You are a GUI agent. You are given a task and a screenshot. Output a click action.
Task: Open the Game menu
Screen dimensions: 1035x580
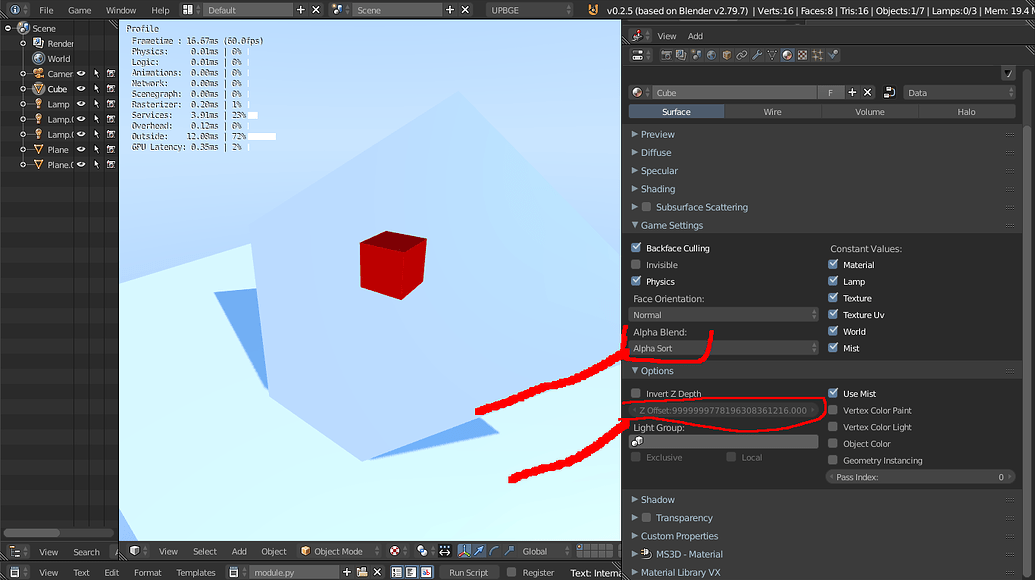(x=79, y=10)
